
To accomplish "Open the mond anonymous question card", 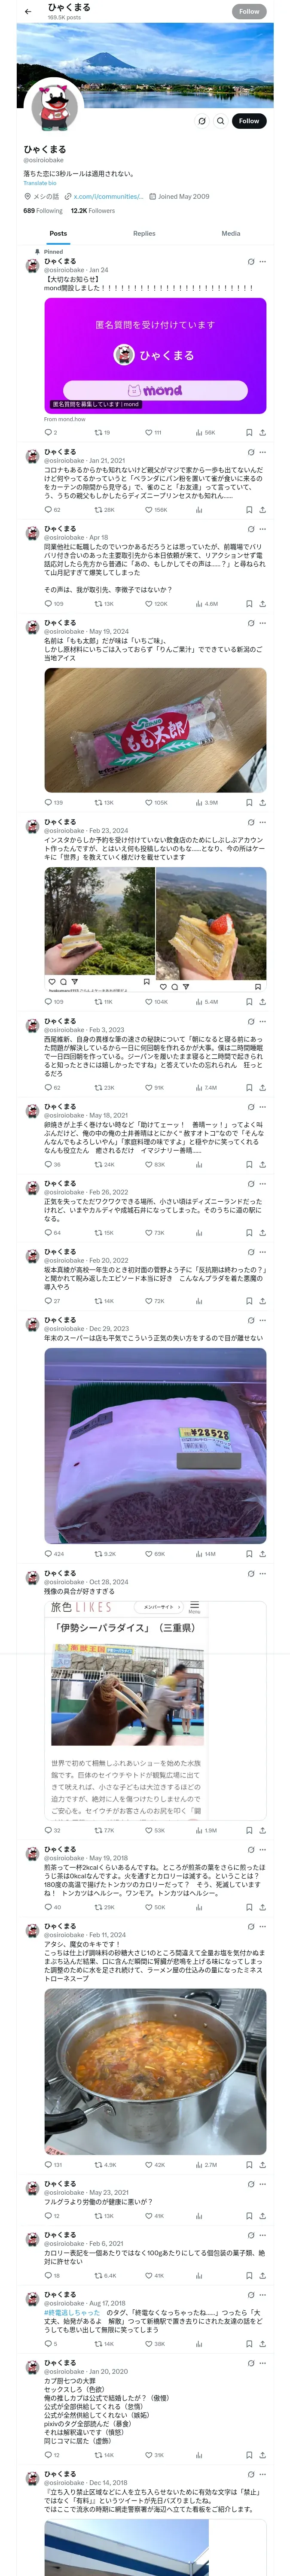I will pyautogui.click(x=155, y=355).
